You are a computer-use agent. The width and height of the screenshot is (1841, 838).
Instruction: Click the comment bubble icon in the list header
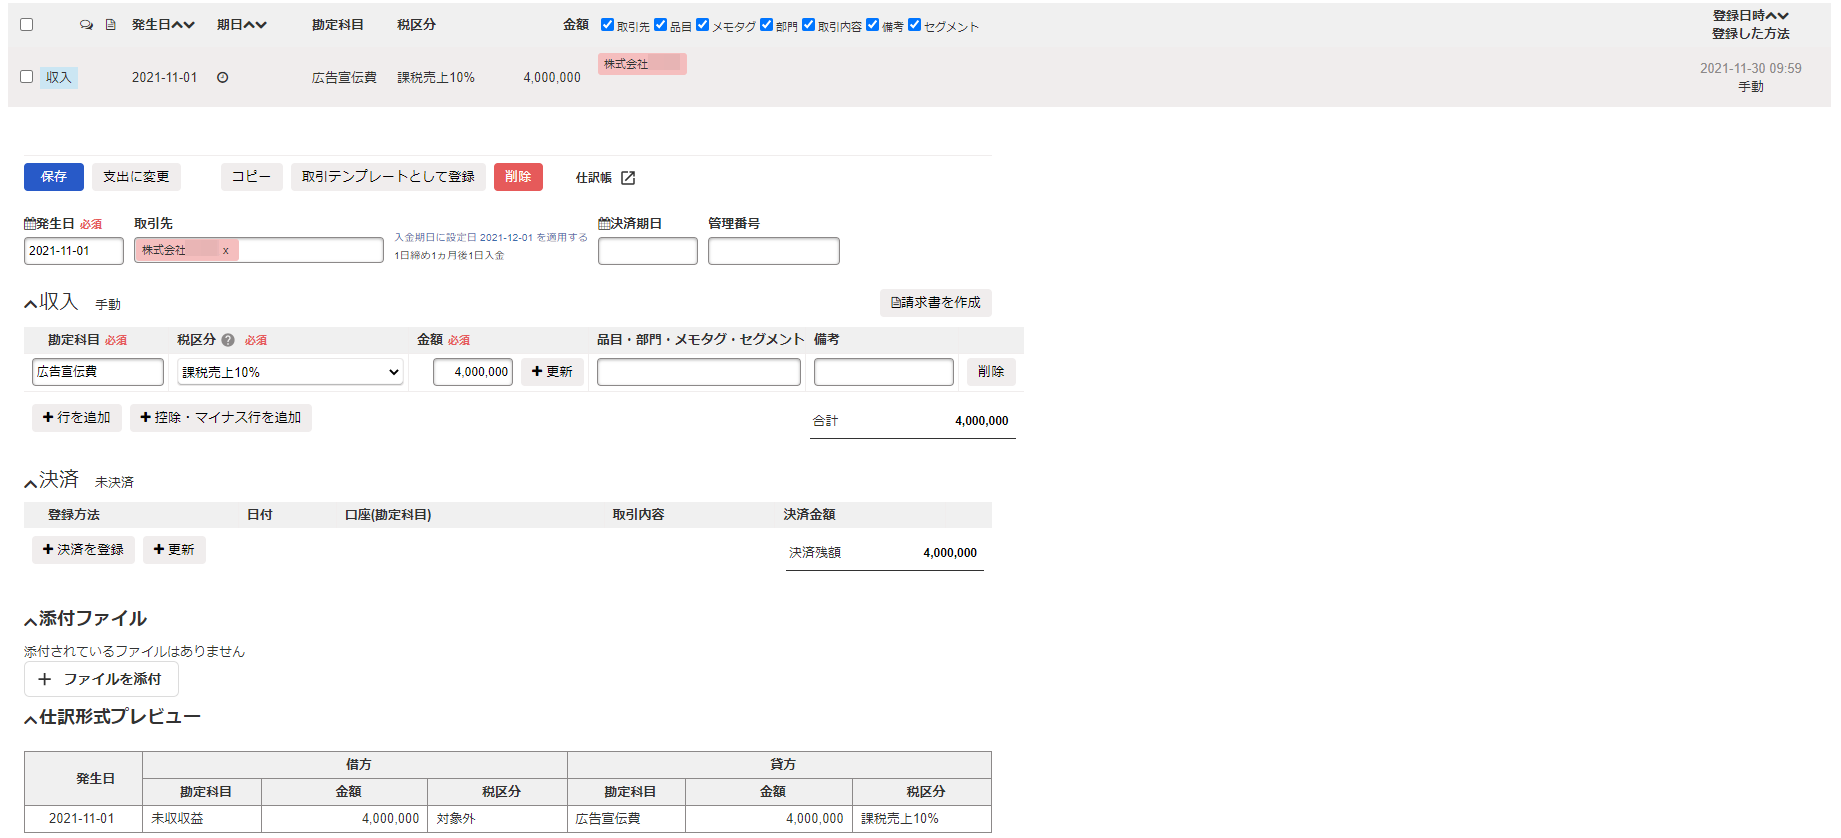coord(86,25)
